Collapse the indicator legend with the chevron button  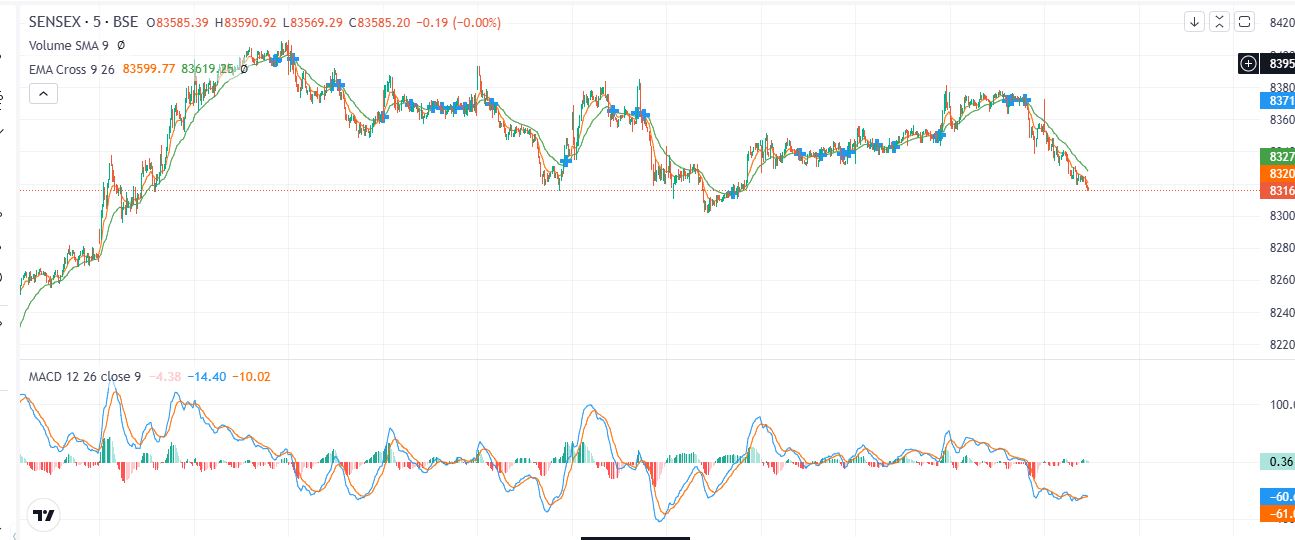(44, 94)
